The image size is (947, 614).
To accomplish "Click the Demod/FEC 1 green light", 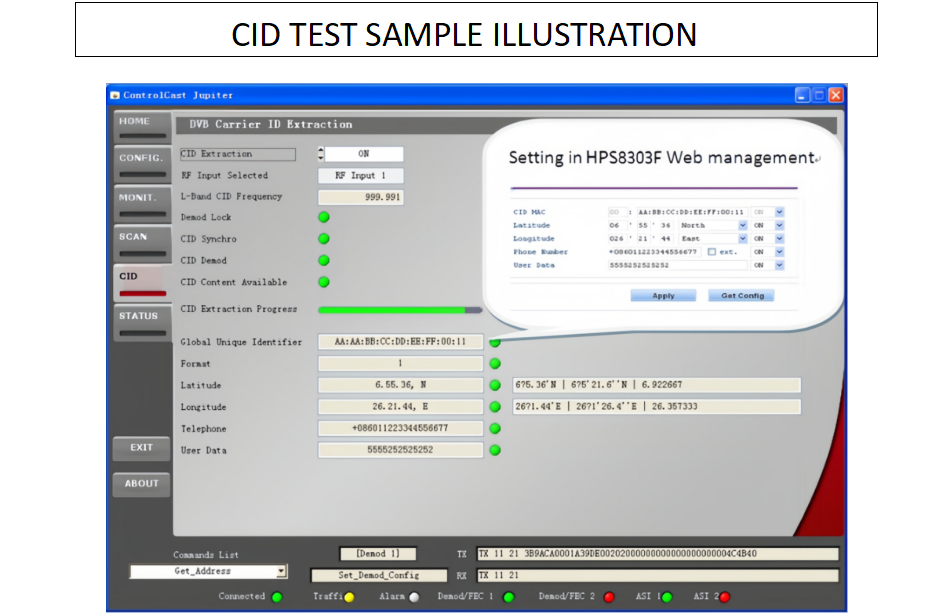I will click(x=509, y=597).
